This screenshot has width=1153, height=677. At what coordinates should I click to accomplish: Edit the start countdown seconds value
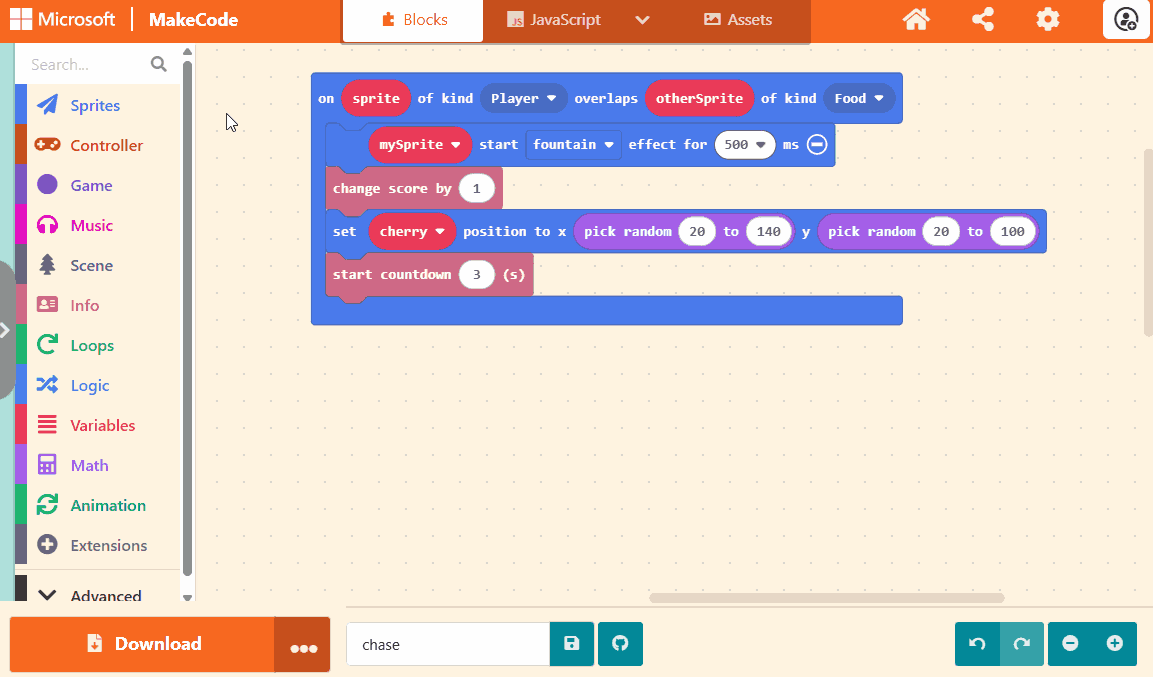(x=476, y=274)
